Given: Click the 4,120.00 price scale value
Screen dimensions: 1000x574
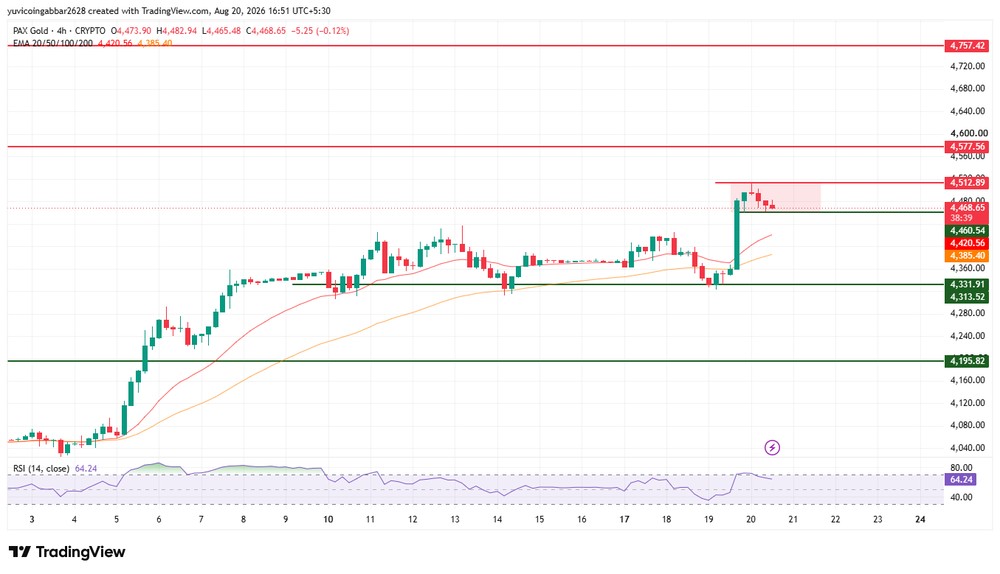Looking at the screenshot, I should tap(967, 403).
